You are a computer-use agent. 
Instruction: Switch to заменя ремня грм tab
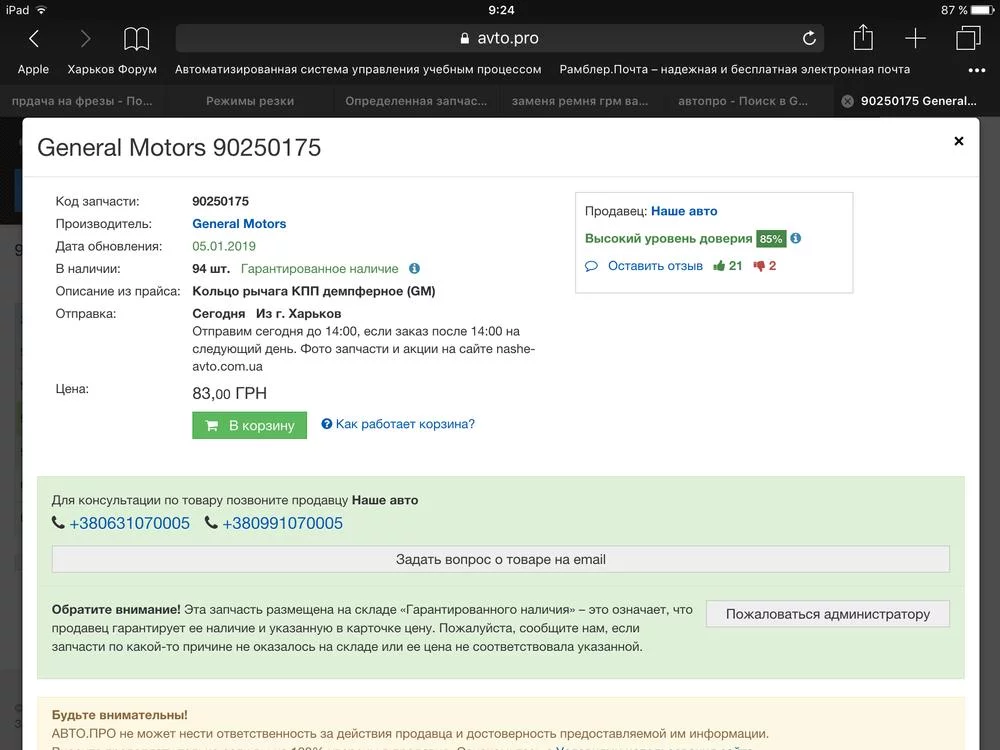pos(580,101)
